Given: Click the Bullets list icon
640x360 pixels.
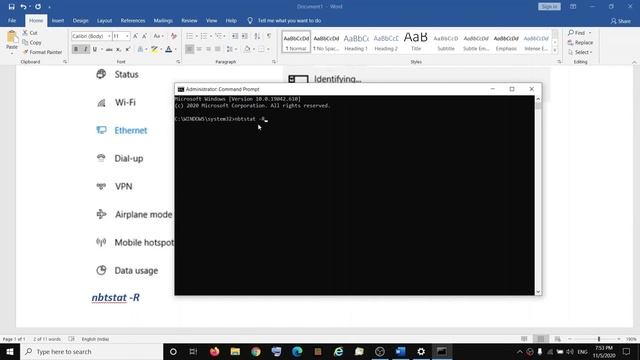Looking at the screenshot, I should pos(189,36).
